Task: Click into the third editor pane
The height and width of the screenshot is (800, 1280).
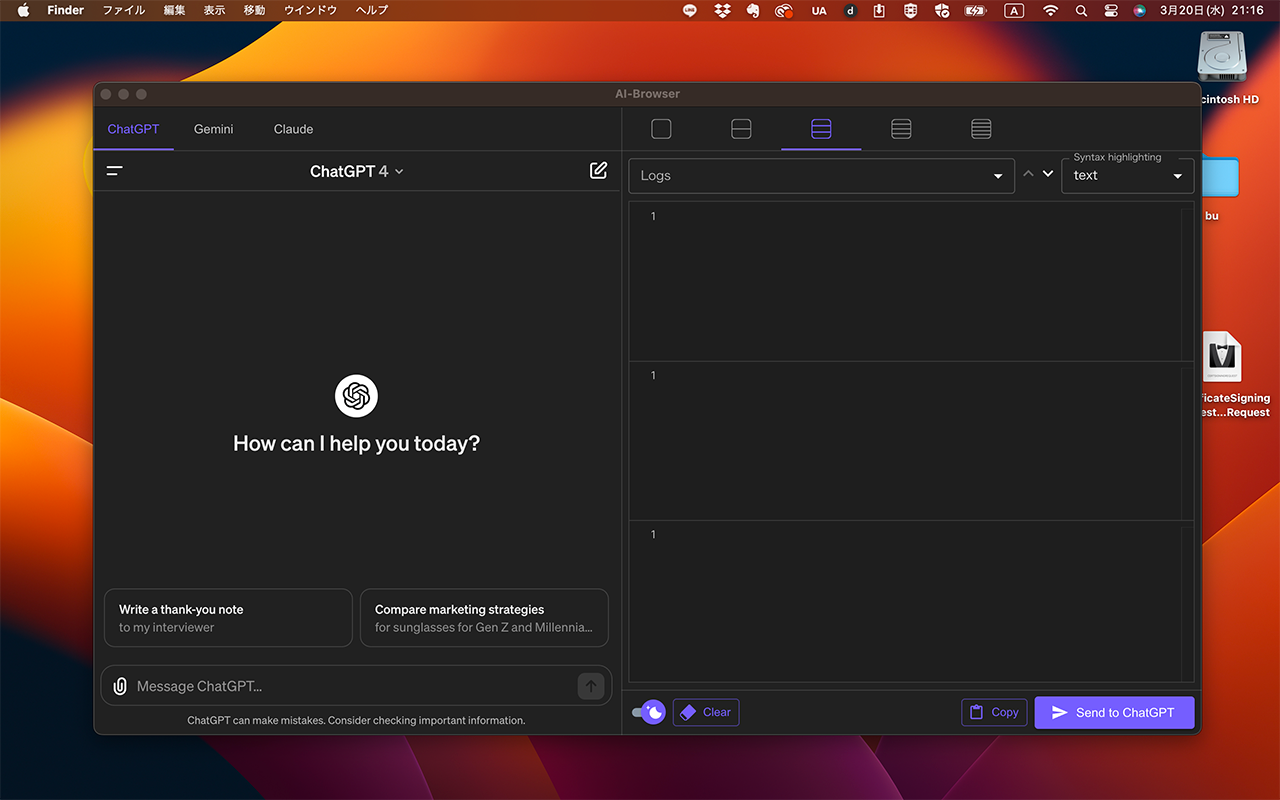Action: click(910, 602)
